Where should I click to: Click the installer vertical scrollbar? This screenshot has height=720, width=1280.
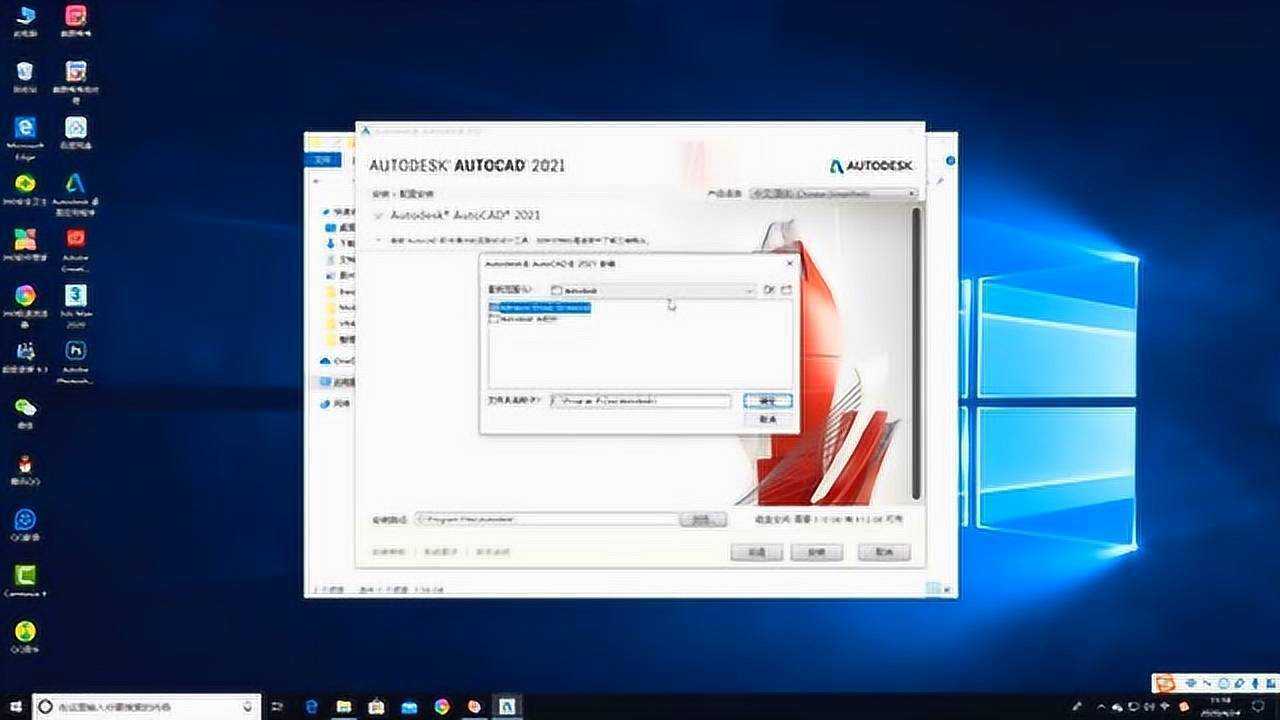pos(917,352)
